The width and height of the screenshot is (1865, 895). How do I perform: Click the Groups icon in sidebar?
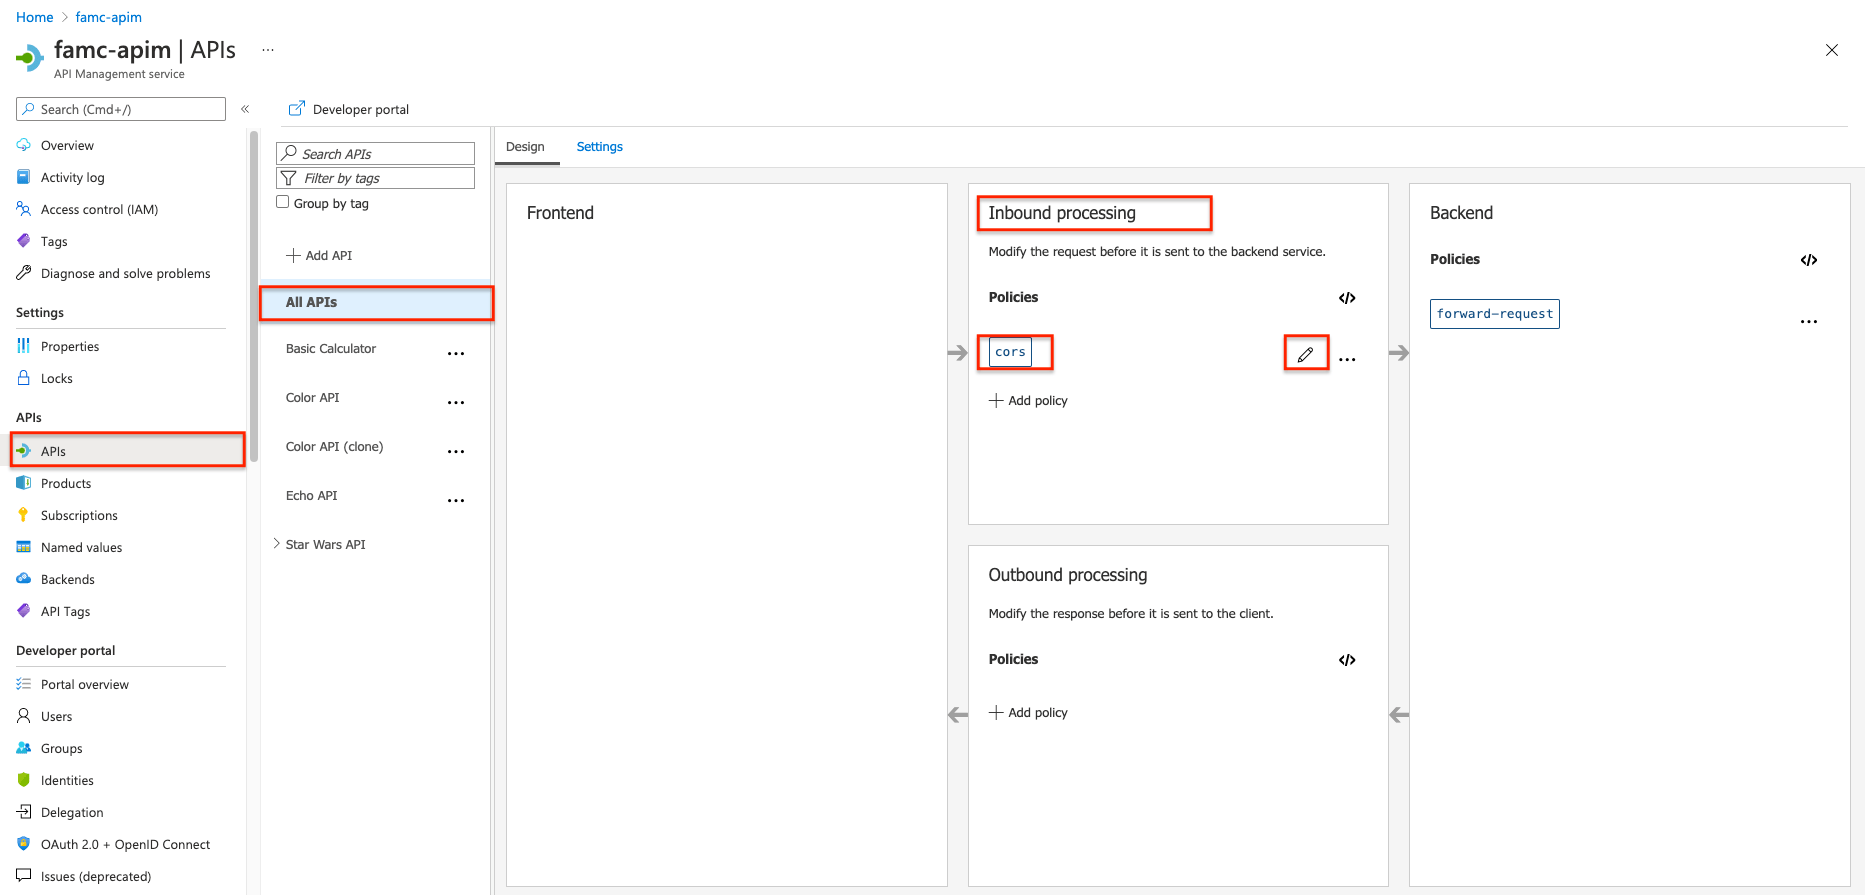click(23, 748)
